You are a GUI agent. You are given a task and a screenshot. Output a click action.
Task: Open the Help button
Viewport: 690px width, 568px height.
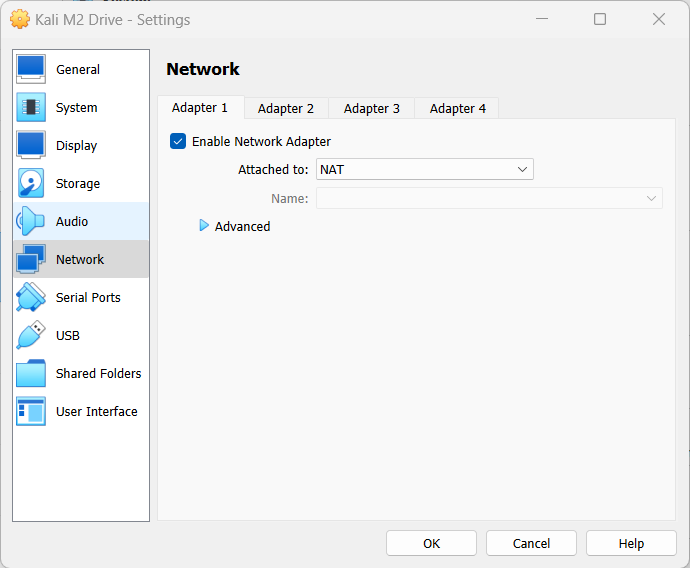(x=631, y=543)
